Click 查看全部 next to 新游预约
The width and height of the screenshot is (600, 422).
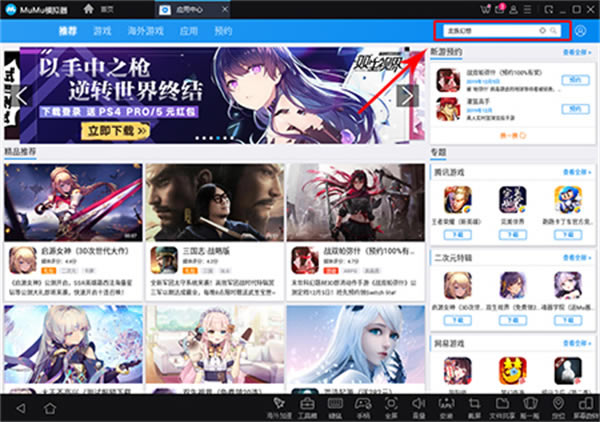577,52
